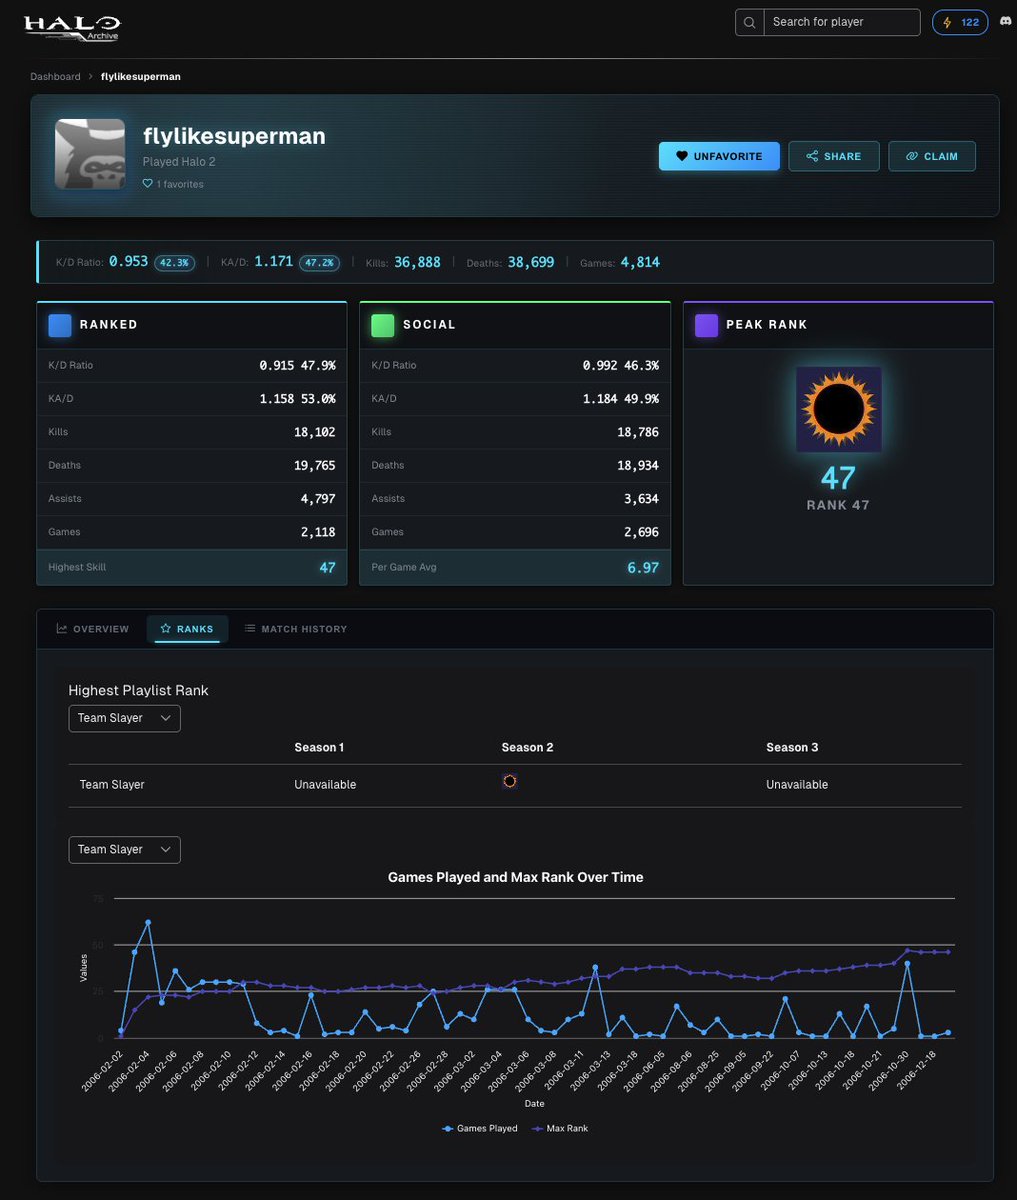
Task: Click the flylikesuperman avatar image
Action: click(x=90, y=153)
